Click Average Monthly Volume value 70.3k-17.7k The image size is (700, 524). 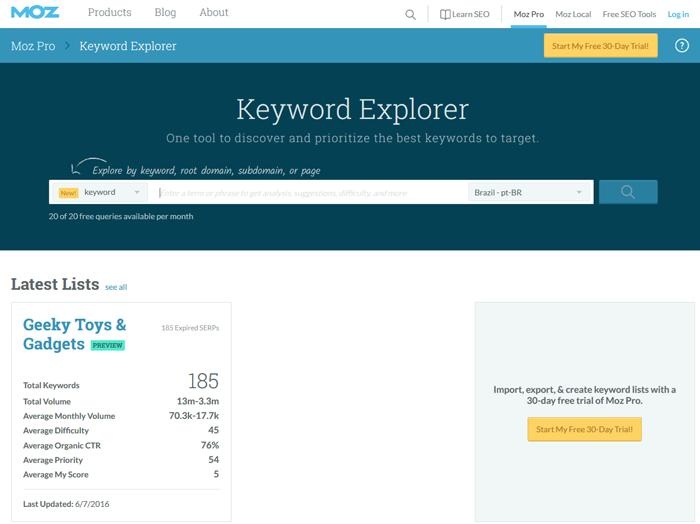tap(194, 416)
